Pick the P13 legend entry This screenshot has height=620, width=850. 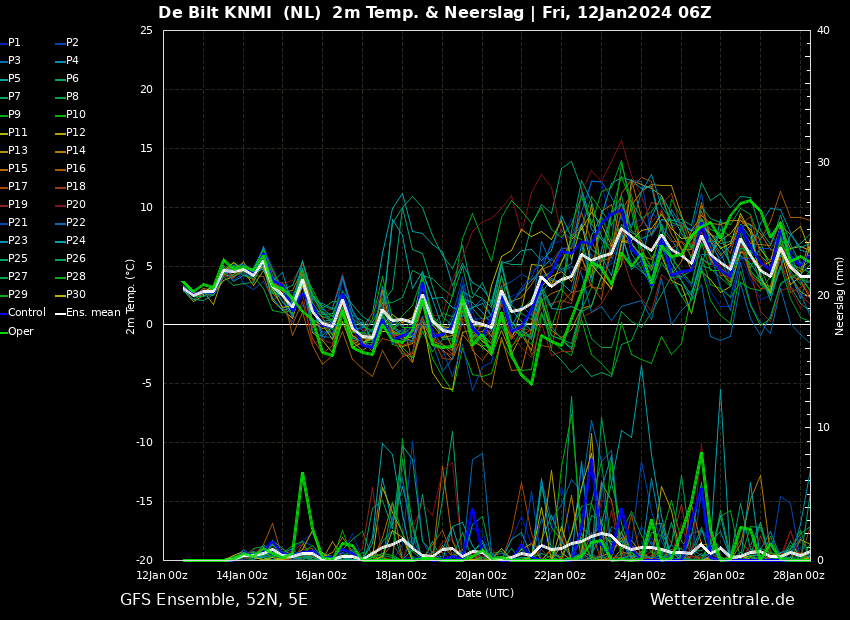click(14, 150)
